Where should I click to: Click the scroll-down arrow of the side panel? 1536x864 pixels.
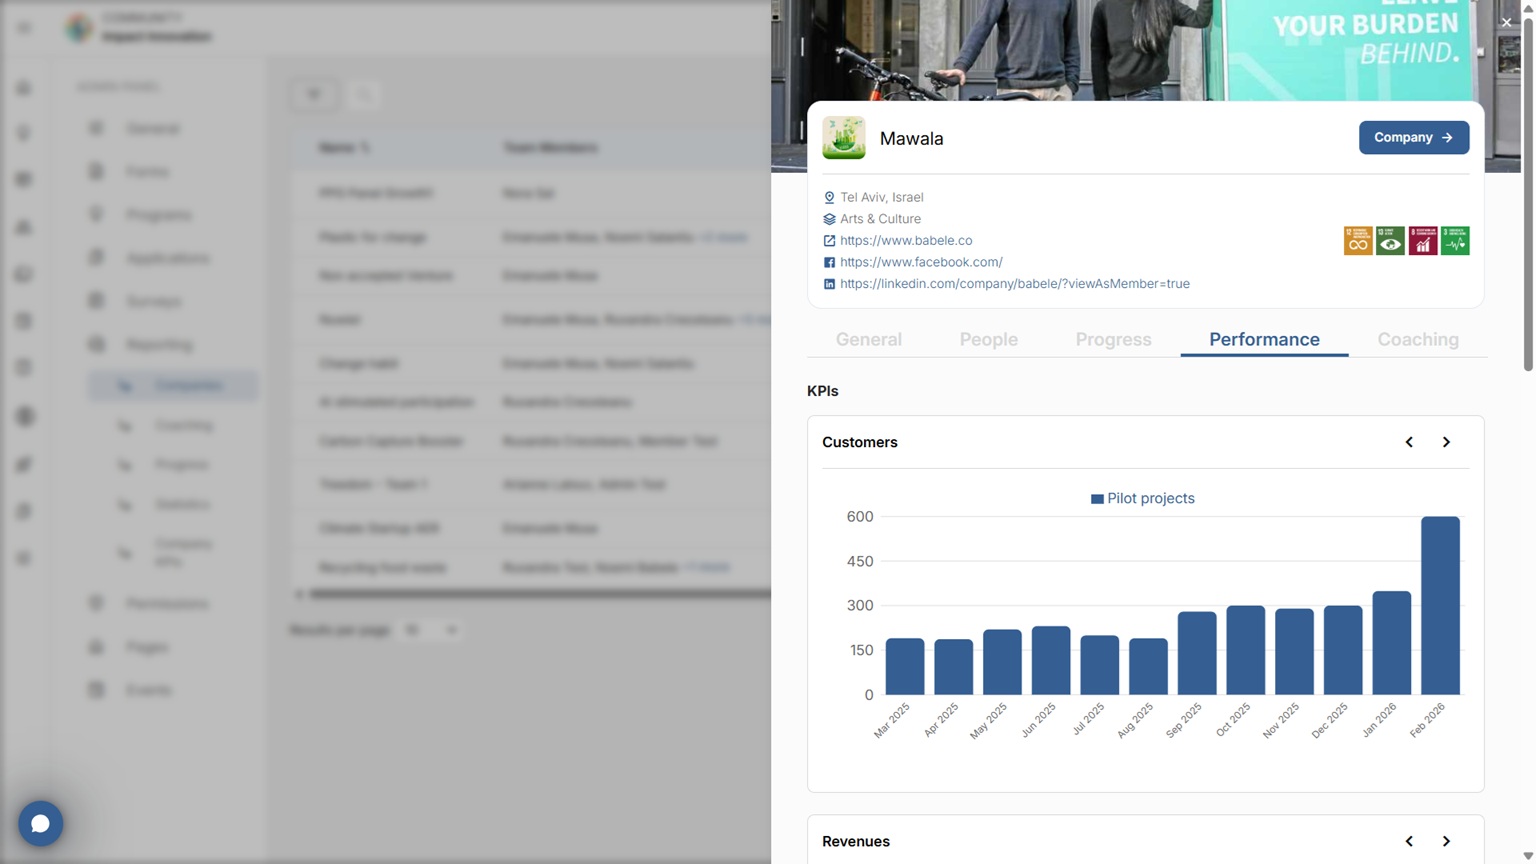(x=1528, y=856)
